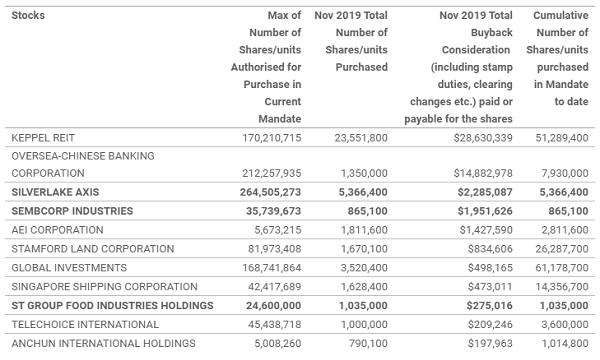The width and height of the screenshot is (600, 360).
Task: Click the AEI CORPORATION stock name
Action: (57, 230)
